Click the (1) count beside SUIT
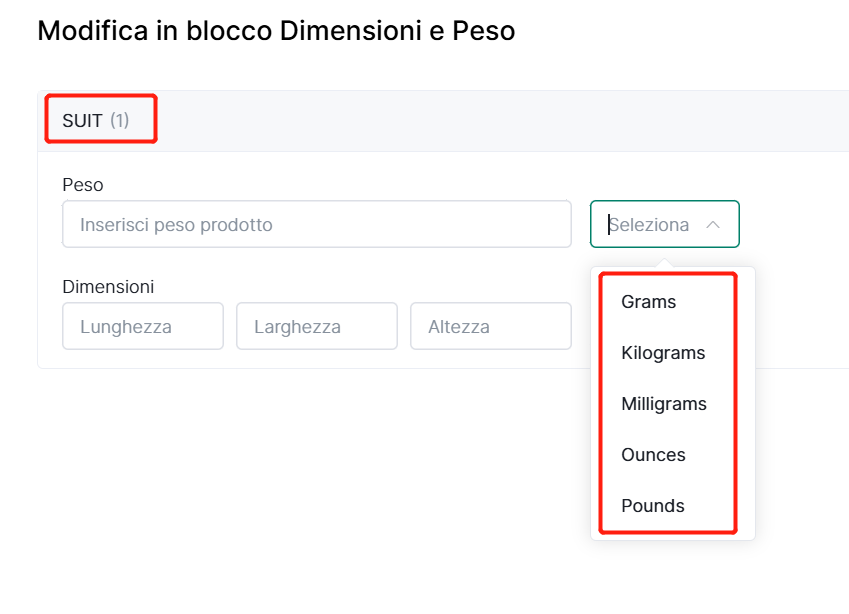The height and width of the screenshot is (614, 849). (120, 121)
